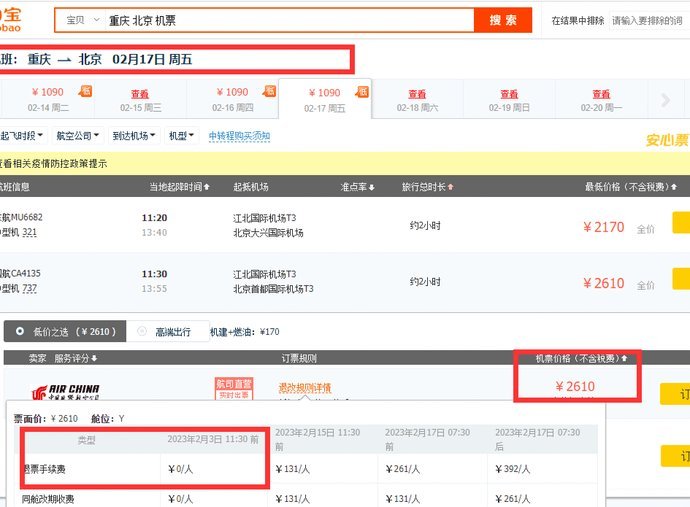Click the yellow button in the MU6682 row
The width and height of the screenshot is (690, 507).
tap(681, 223)
